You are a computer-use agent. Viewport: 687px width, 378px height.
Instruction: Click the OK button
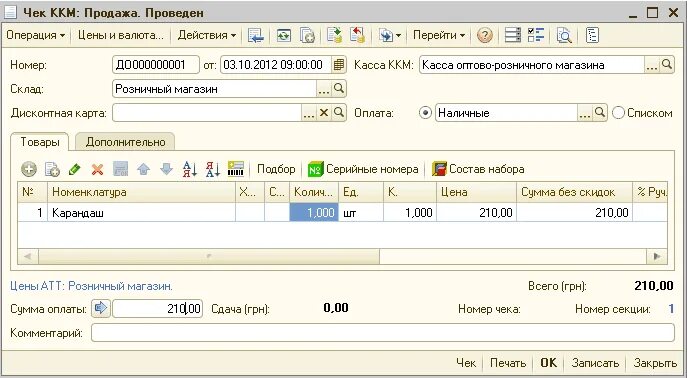tap(549, 363)
